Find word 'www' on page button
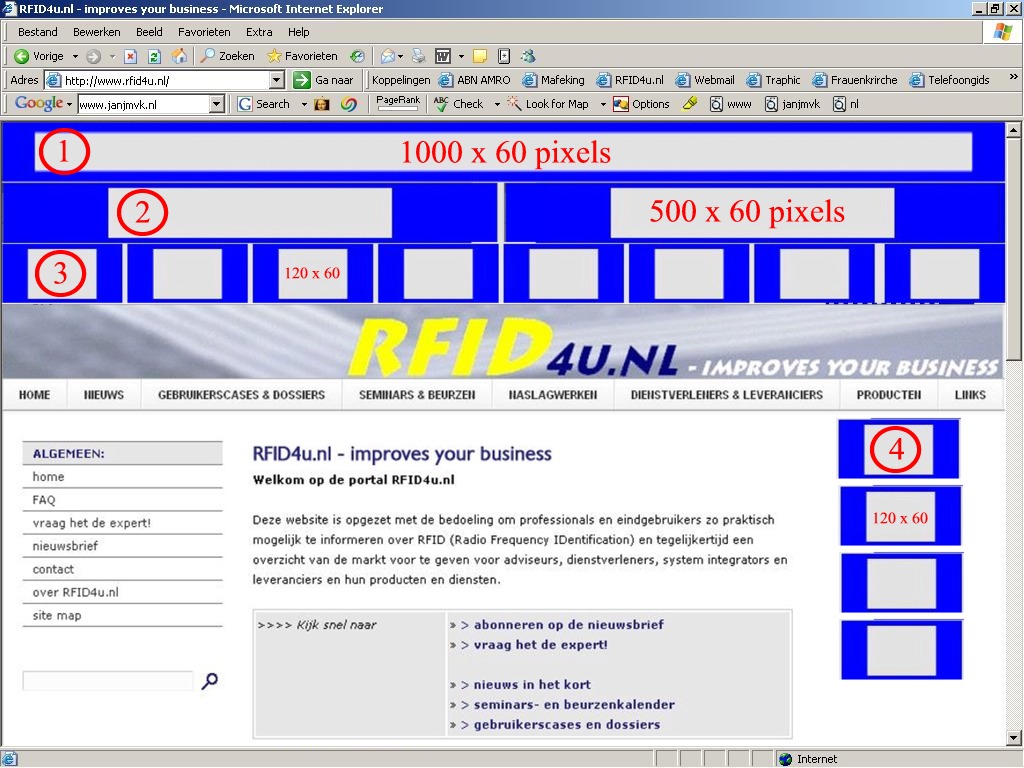This screenshot has width=1024, height=768. click(x=730, y=104)
